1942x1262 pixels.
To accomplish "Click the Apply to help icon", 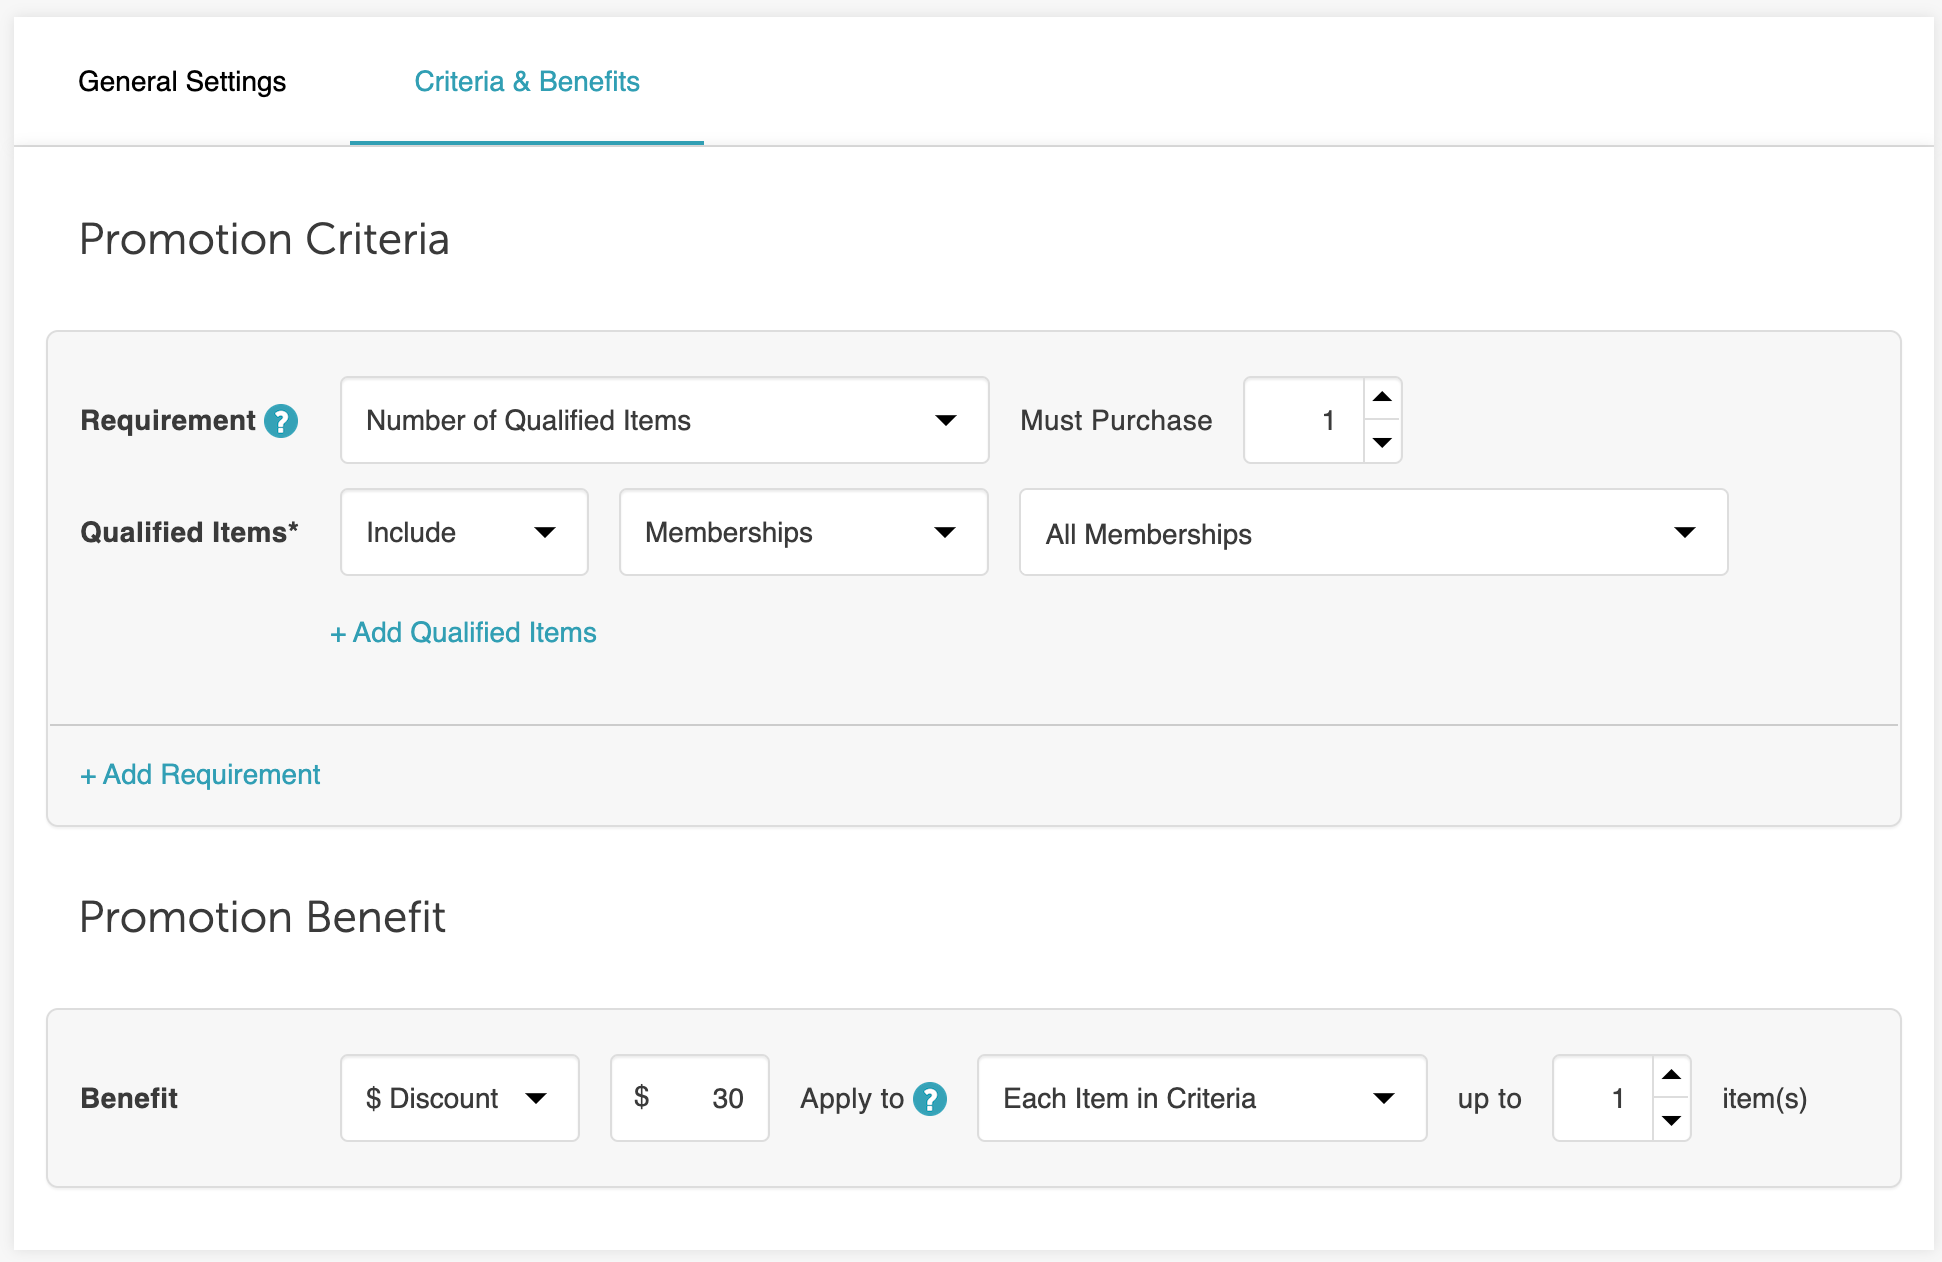I will [930, 1099].
